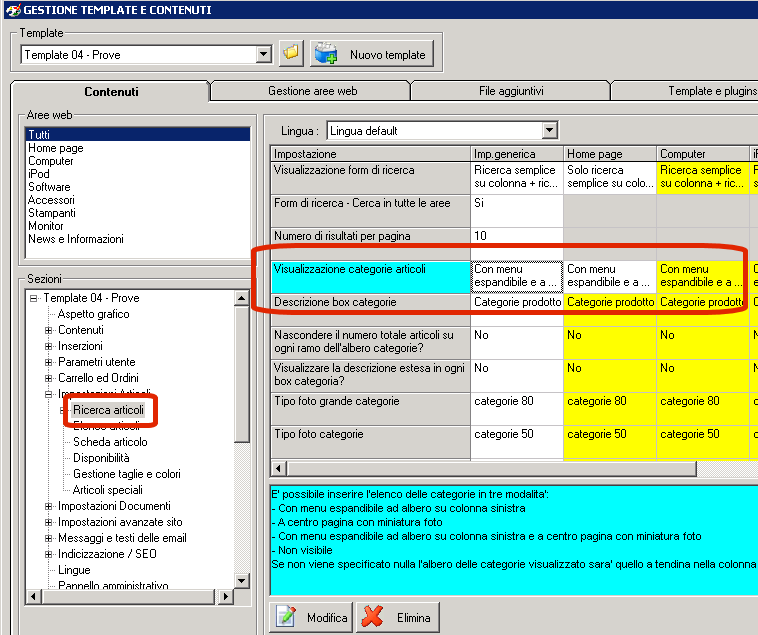Expand the Contenuti tree node
This screenshot has height=635, width=758.
[49, 330]
